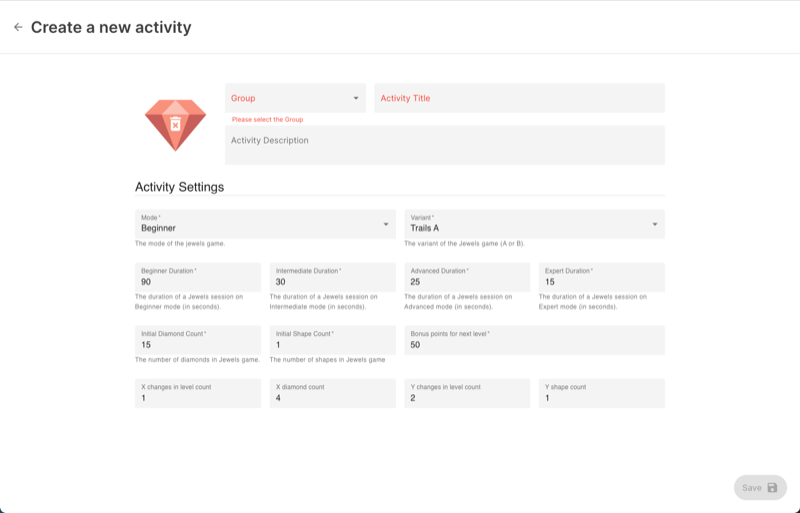Click the Activity Description text area
Image resolution: width=800 pixels, height=513 pixels.
coord(444,144)
